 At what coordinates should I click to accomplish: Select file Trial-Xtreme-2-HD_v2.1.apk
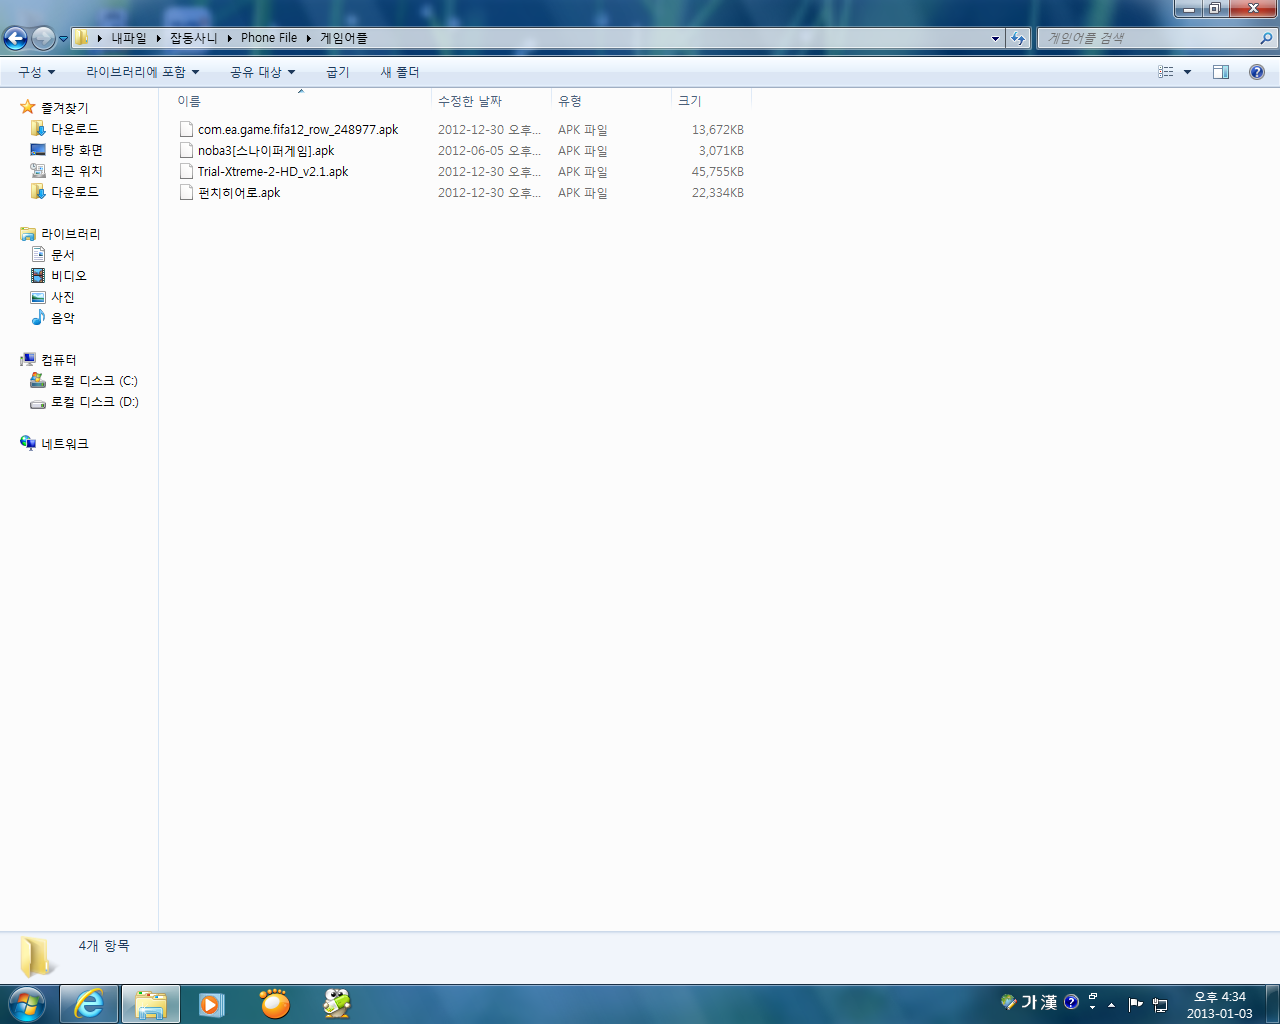coord(273,171)
